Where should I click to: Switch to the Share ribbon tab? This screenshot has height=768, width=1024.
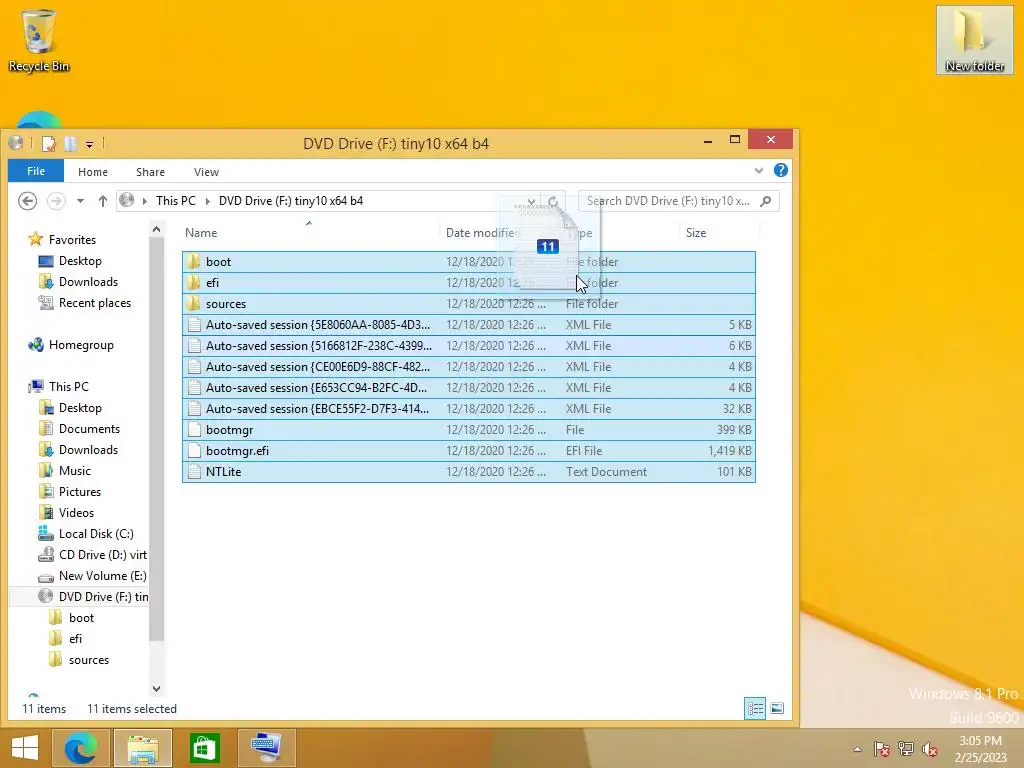(150, 172)
